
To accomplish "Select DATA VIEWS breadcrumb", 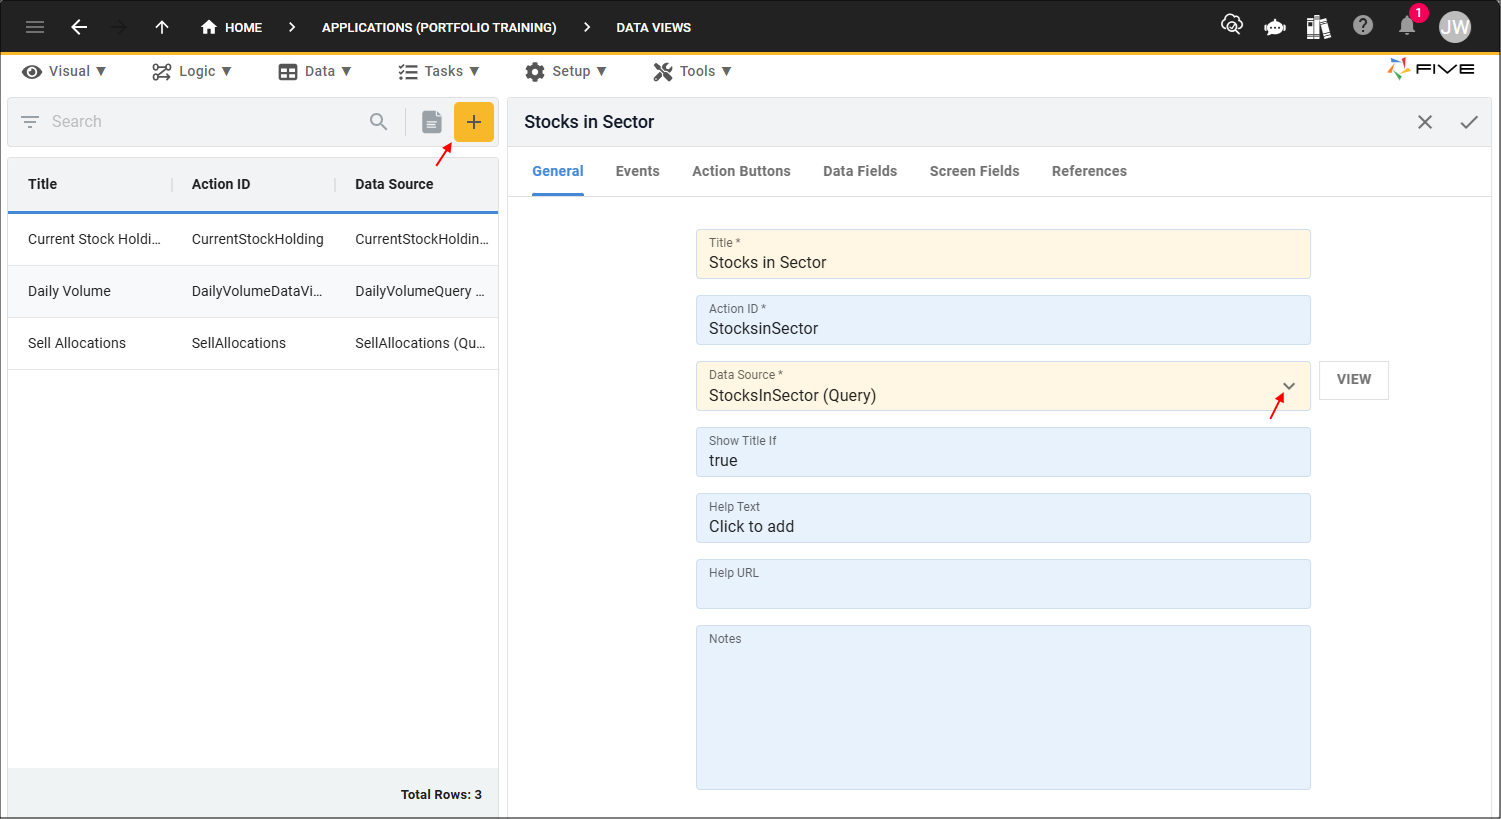I will coord(653,27).
